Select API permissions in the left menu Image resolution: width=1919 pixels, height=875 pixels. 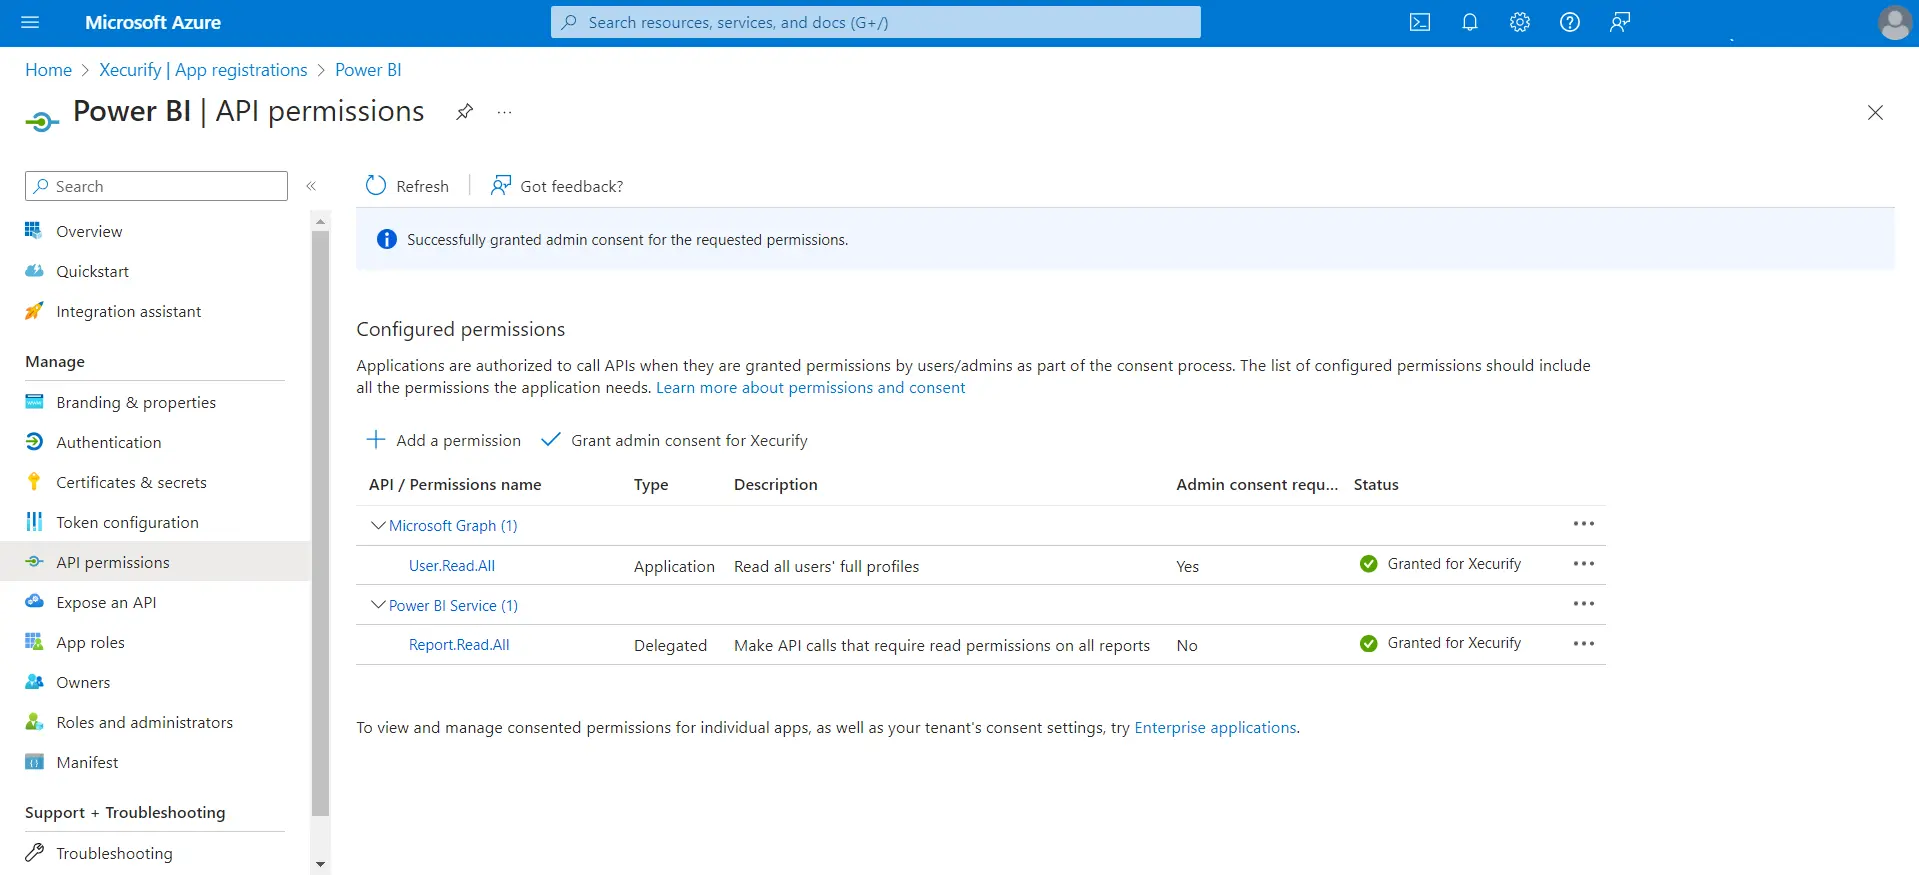(x=155, y=562)
